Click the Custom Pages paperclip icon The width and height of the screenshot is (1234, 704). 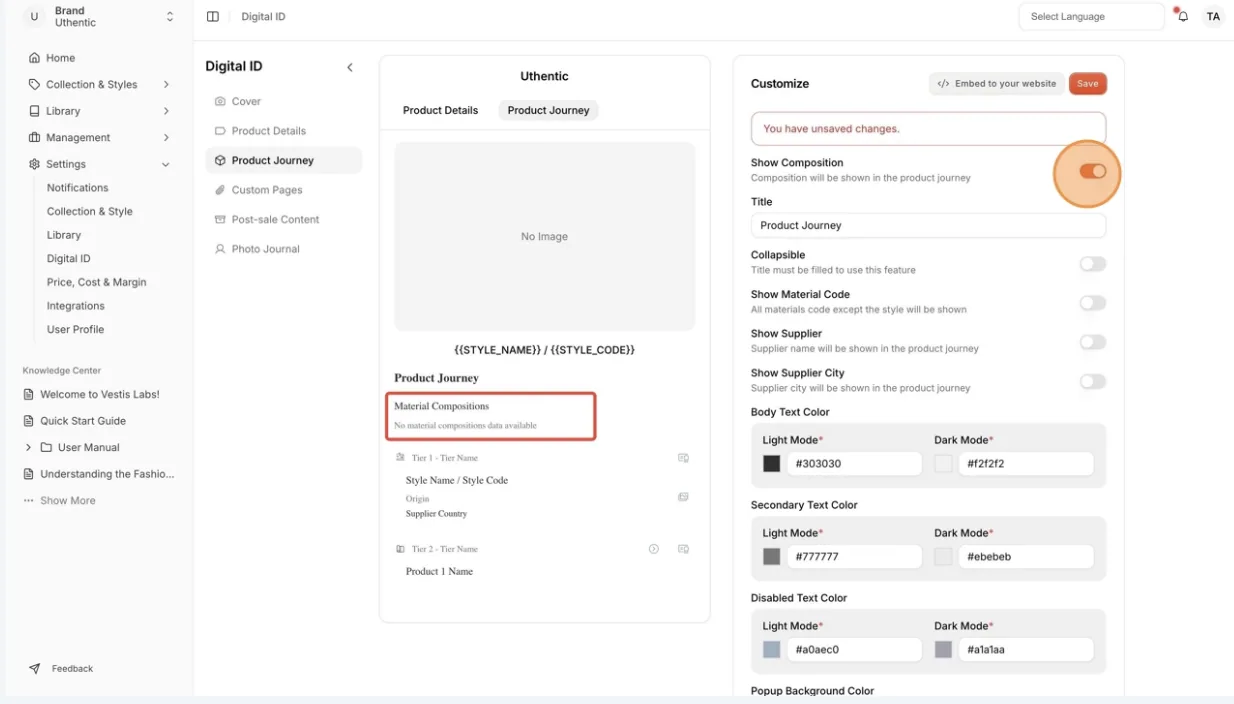220,190
